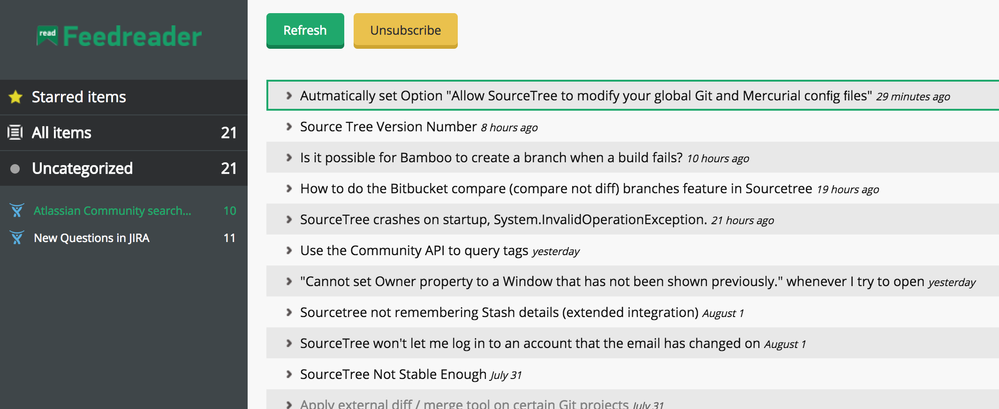Screen dimensions: 999x409
Task: Click the Feedreader title text
Action: point(133,36)
